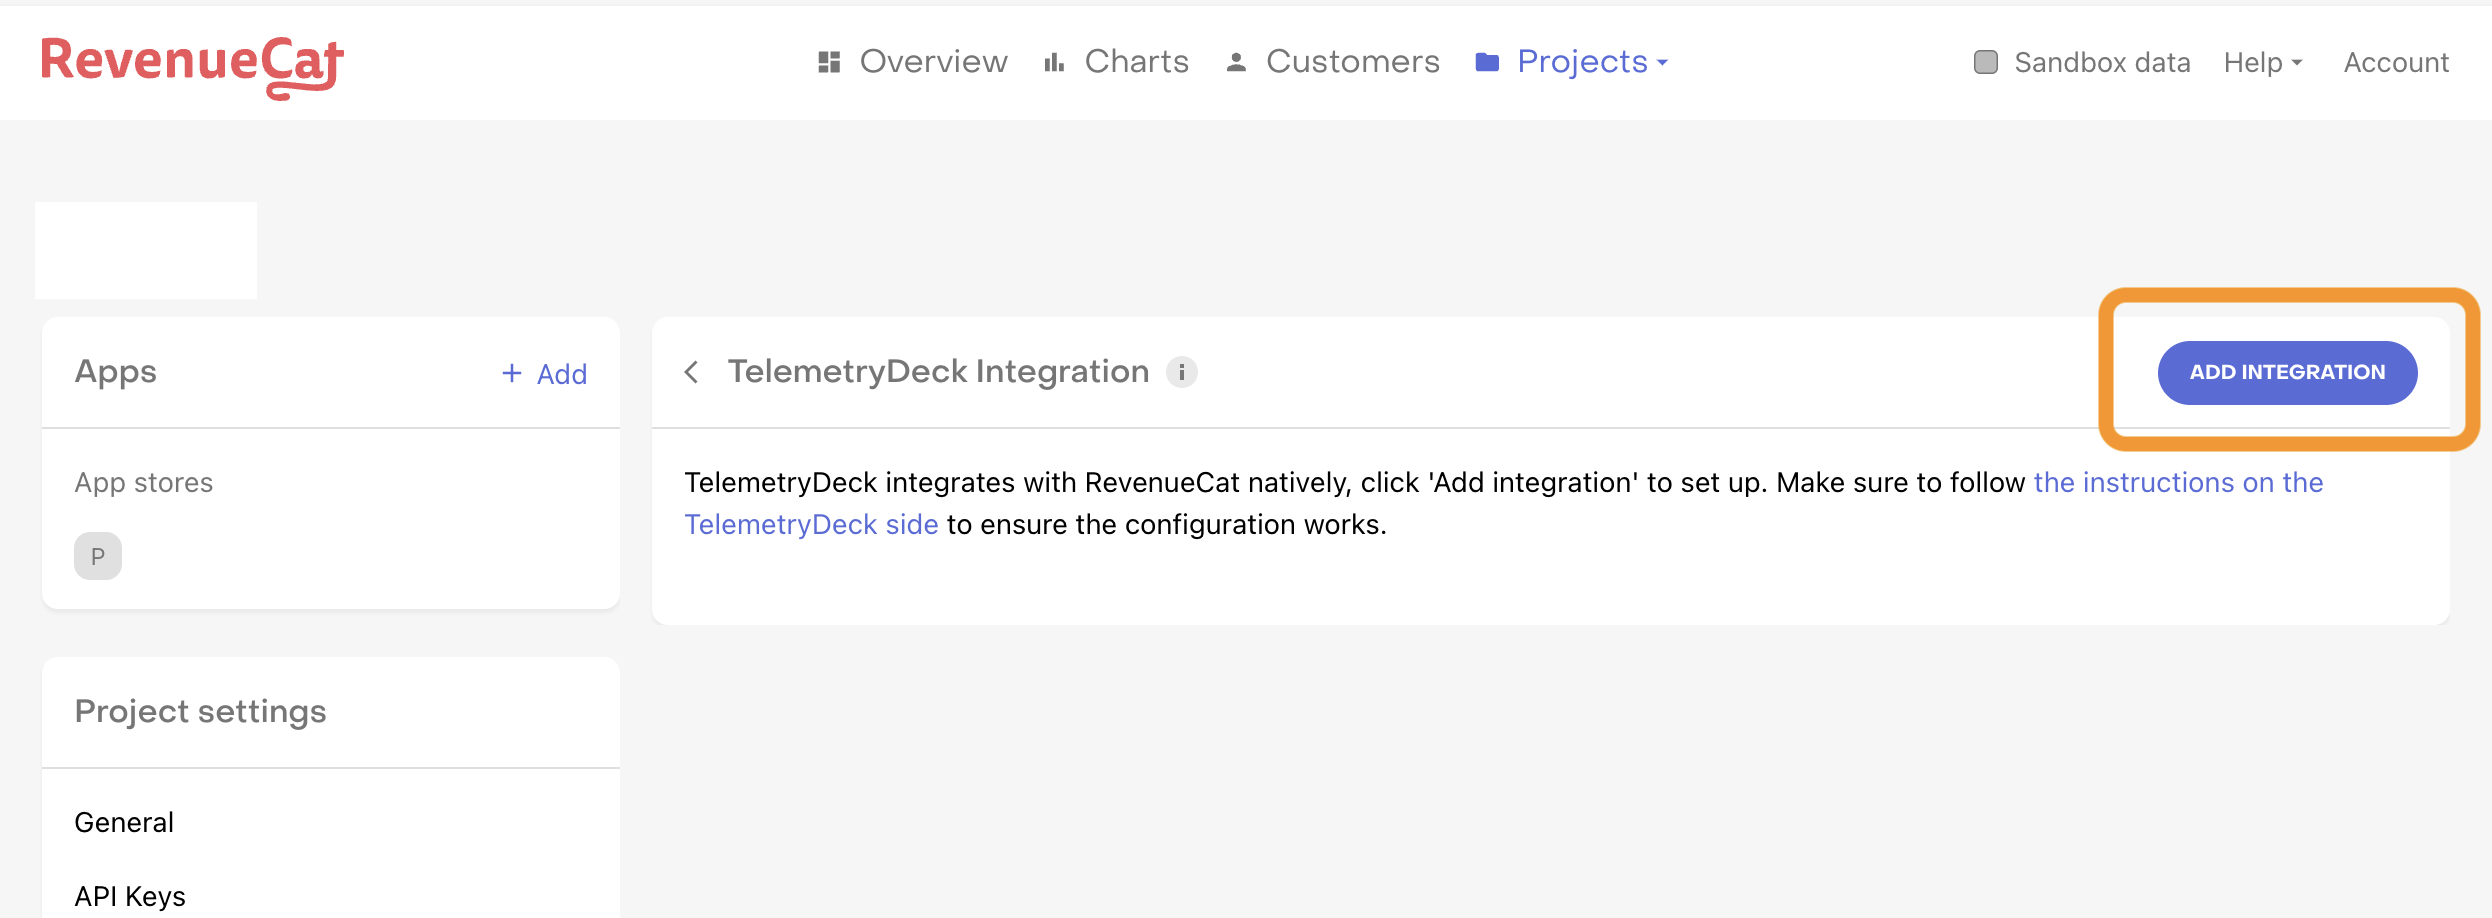Click the plus icon next to Add
Screen dimensions: 2492x918
click(511, 373)
